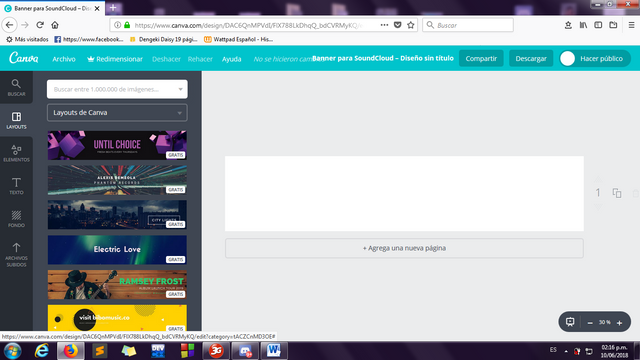The image size is (640, 360).
Task: Click the Compartir button
Action: [x=481, y=58]
